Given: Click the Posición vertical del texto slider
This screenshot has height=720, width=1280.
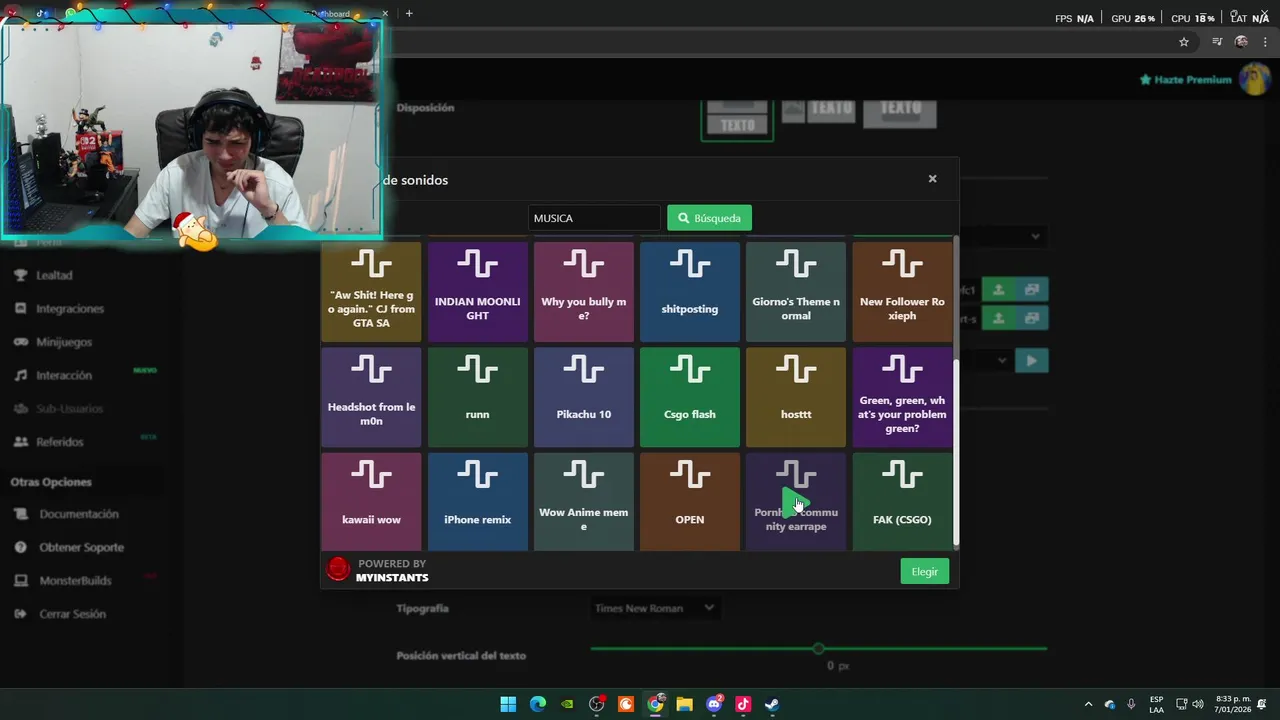Looking at the screenshot, I should tap(818, 649).
